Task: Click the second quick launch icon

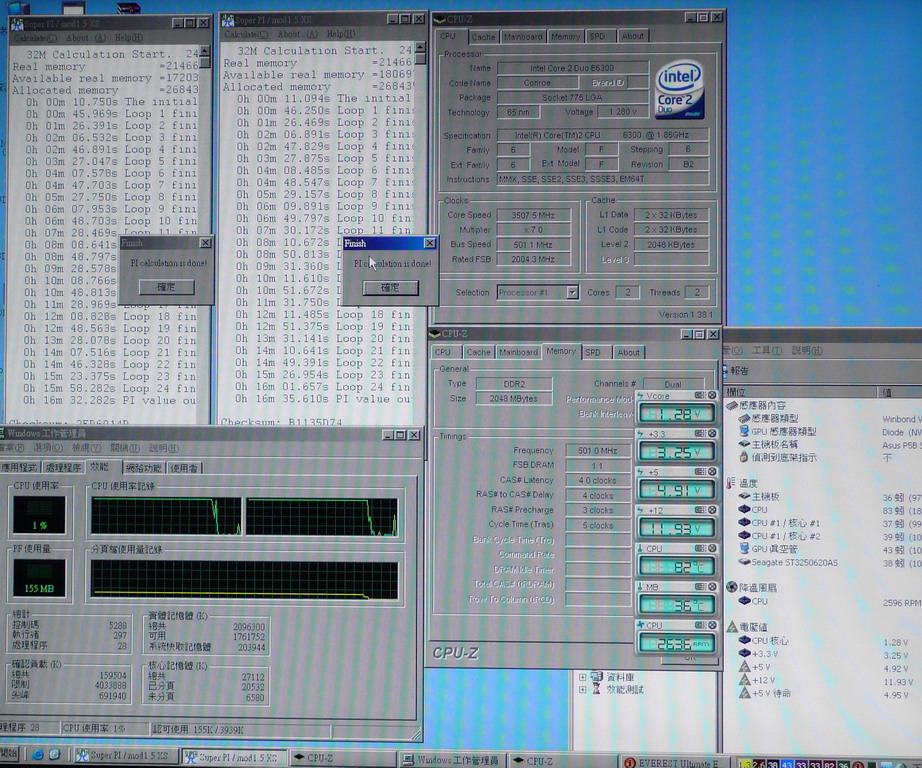Action: click(55, 755)
